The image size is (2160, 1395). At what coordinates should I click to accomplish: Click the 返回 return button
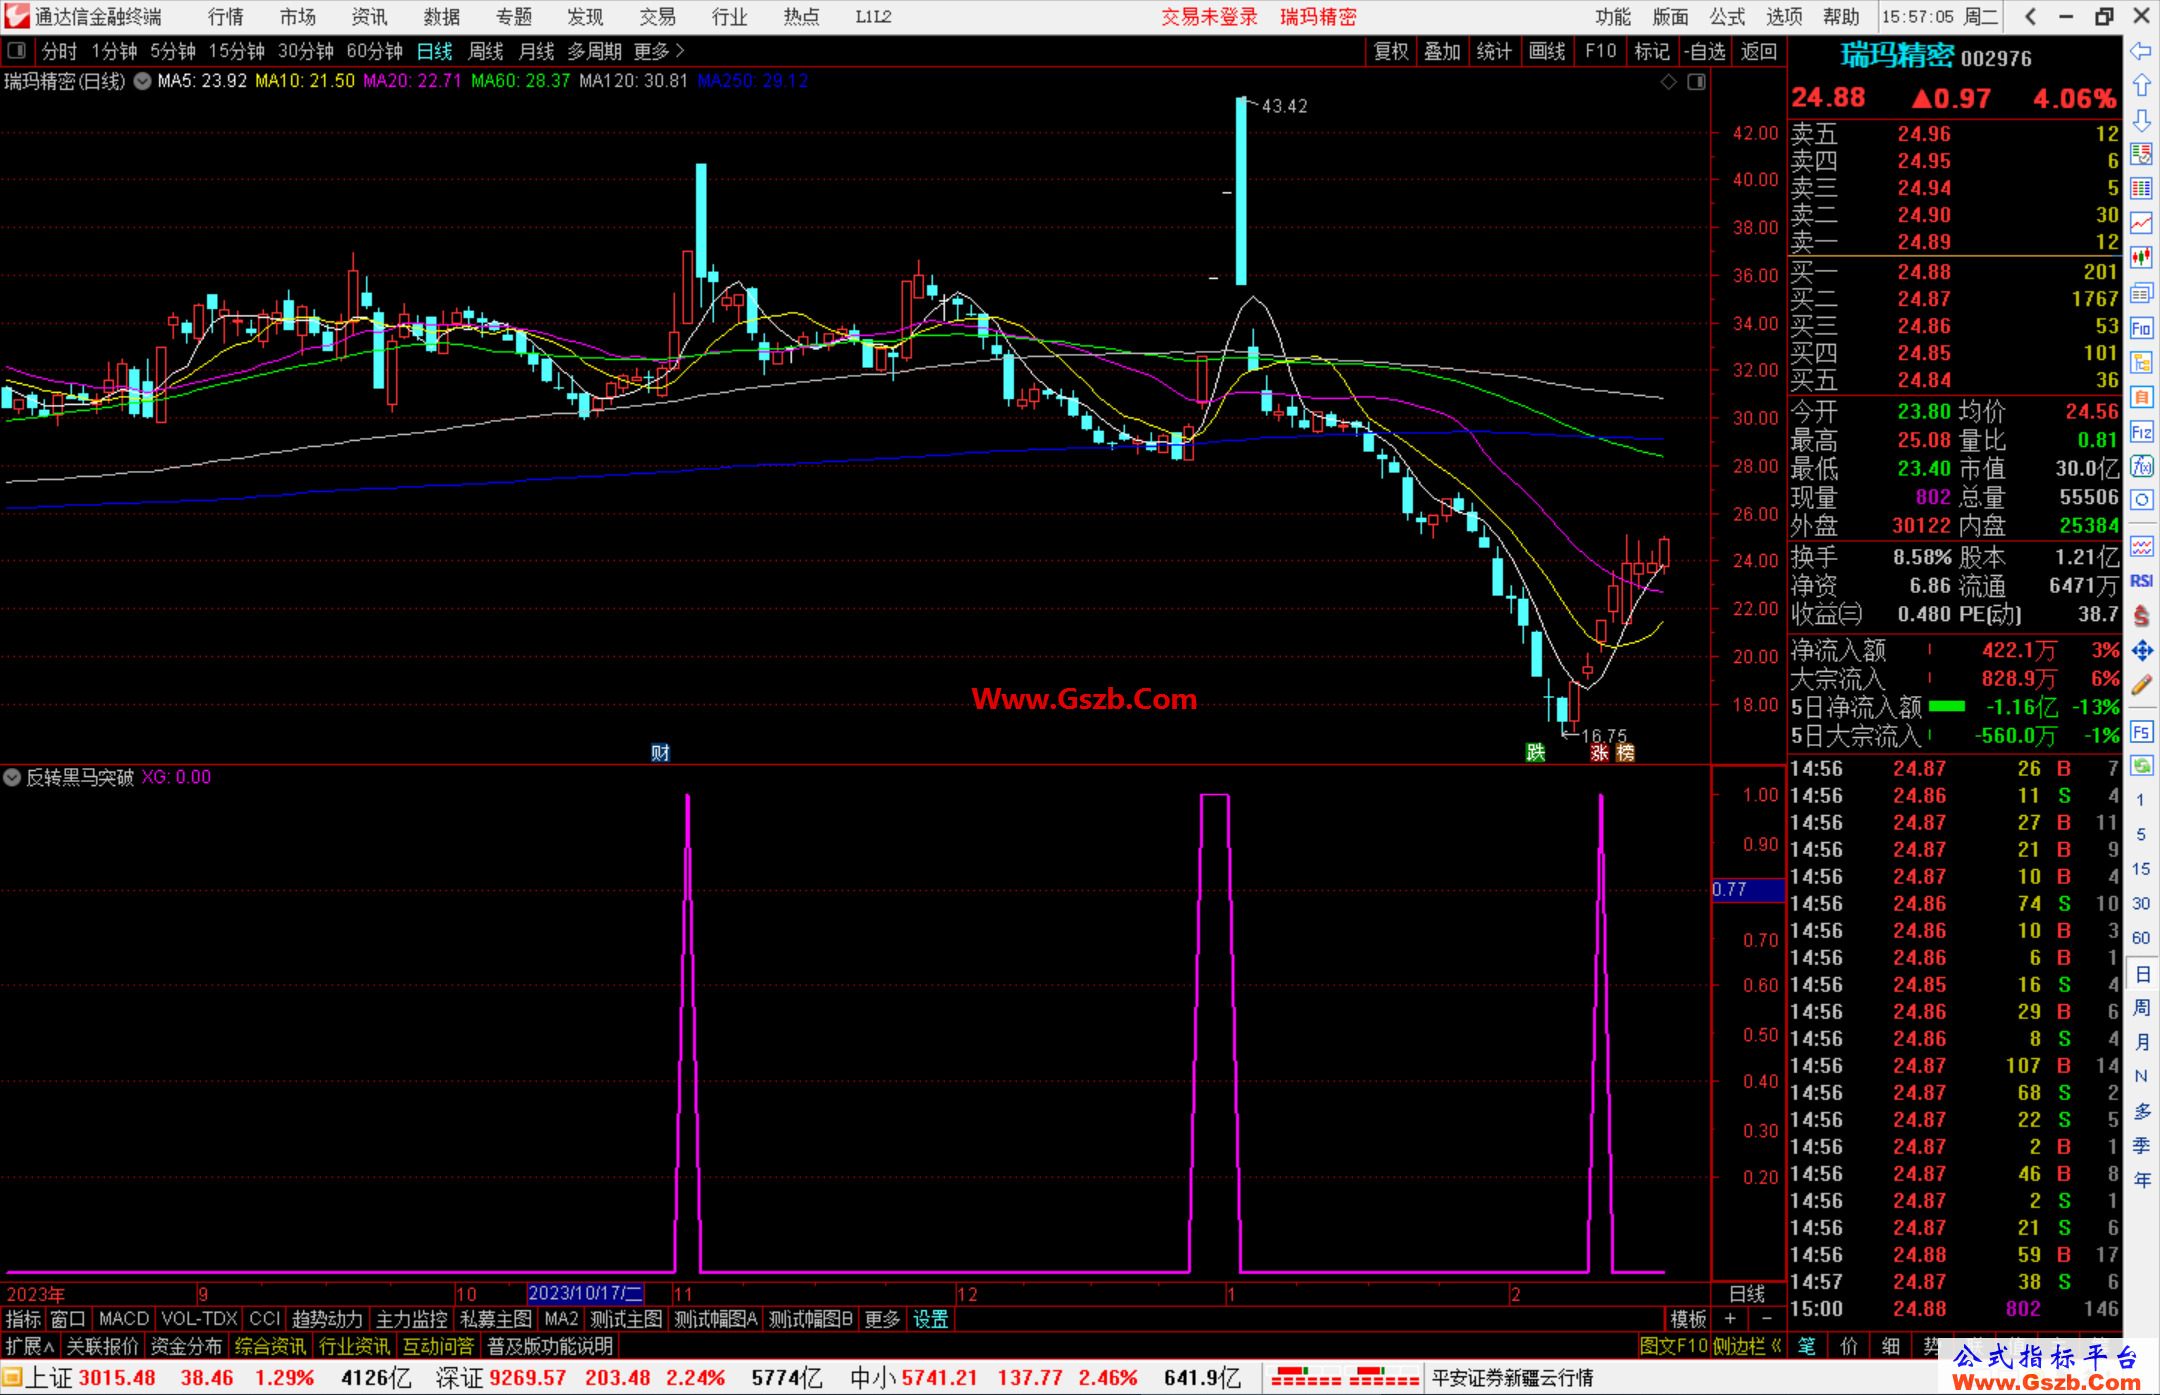[1758, 51]
